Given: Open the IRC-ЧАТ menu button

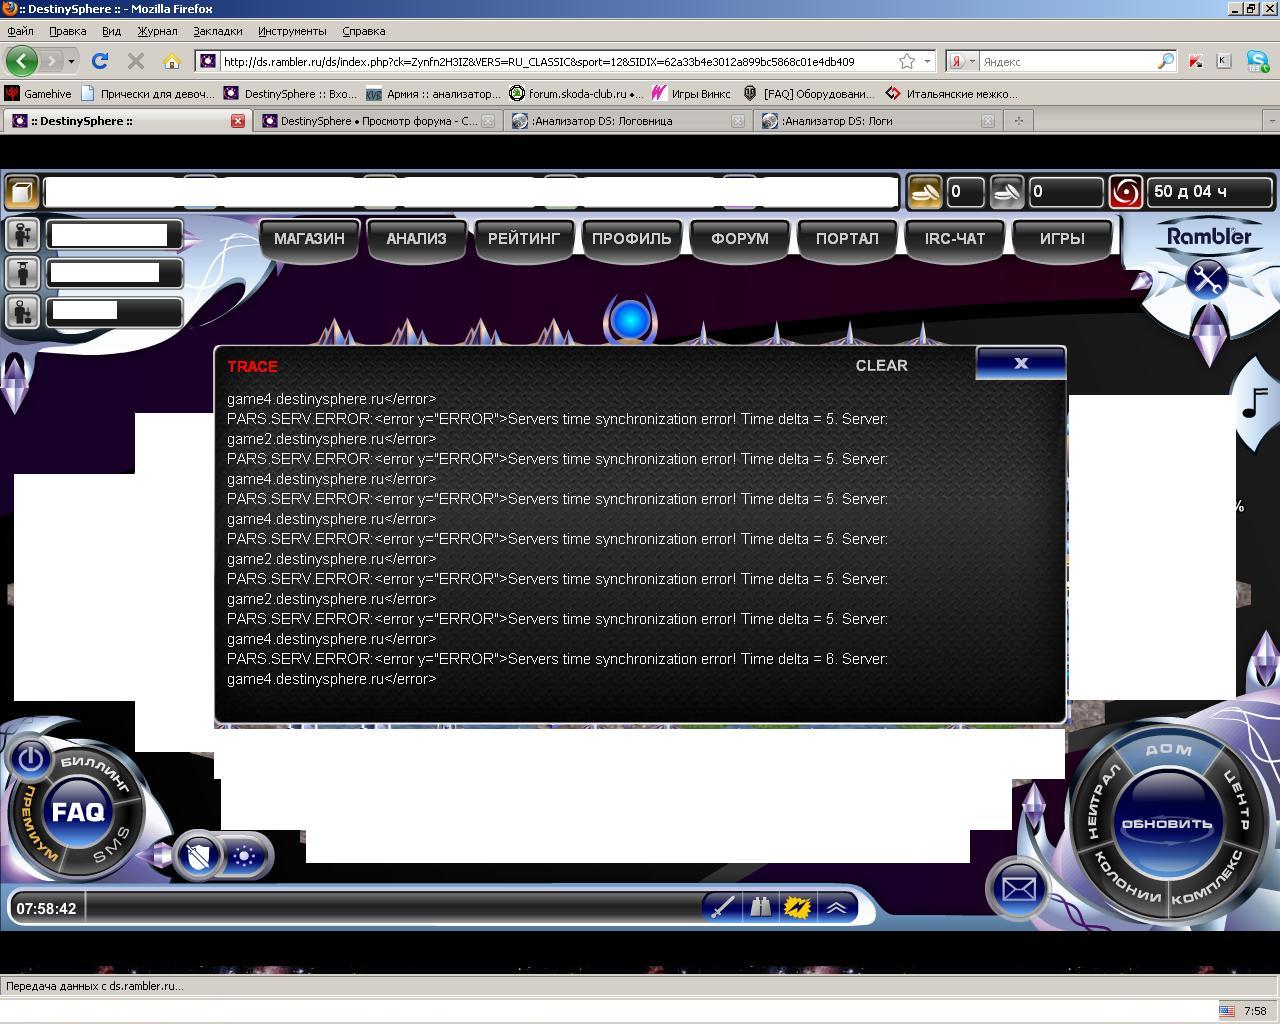Looking at the screenshot, I should coord(955,239).
